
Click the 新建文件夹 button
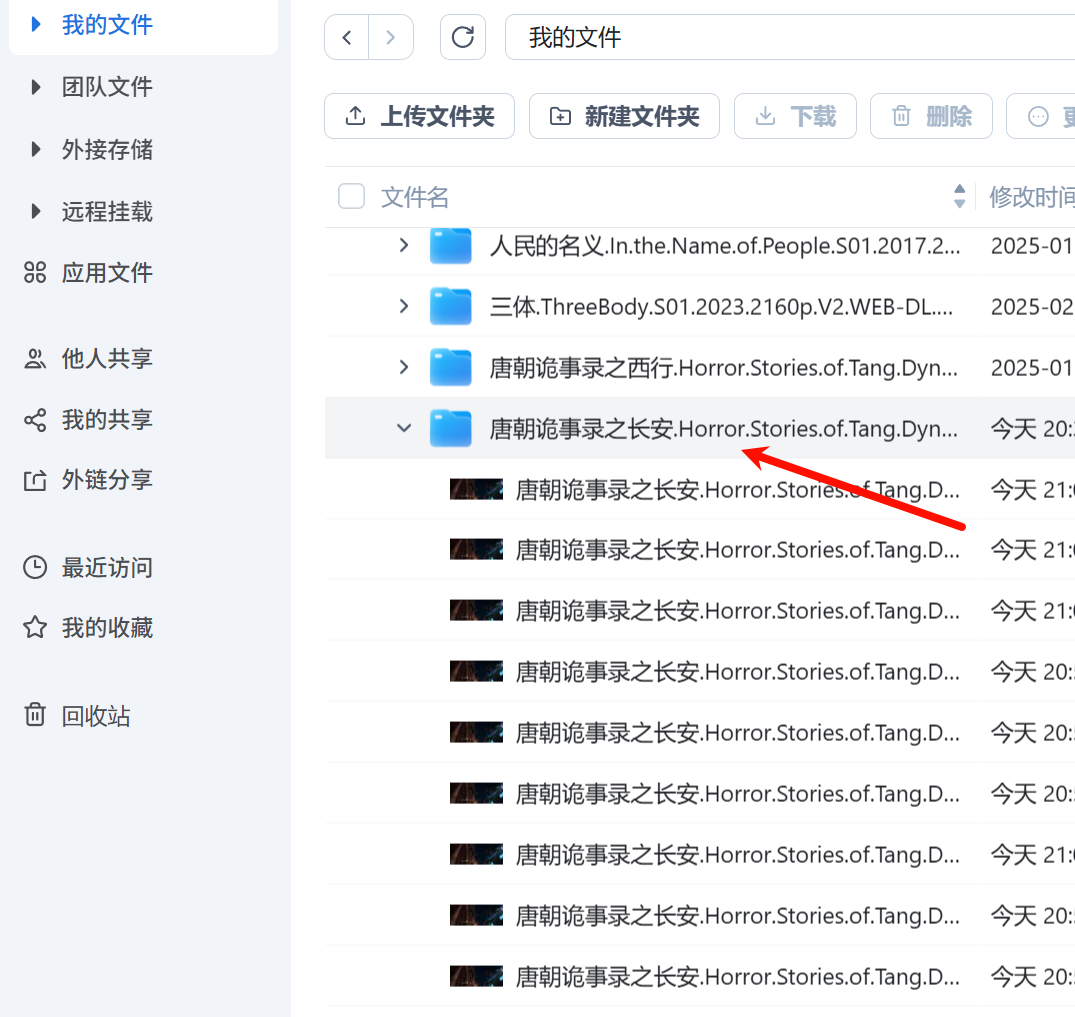(624, 116)
